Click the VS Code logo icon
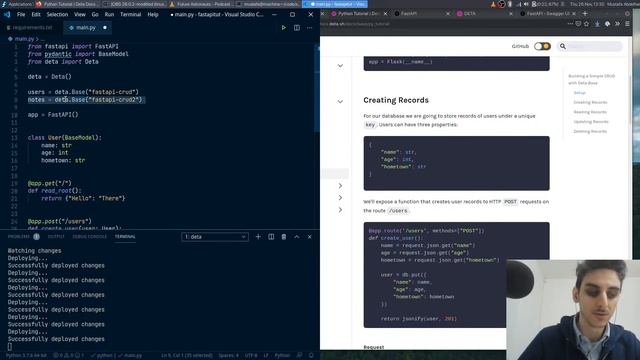This screenshot has width=640, height=360. [7, 14]
